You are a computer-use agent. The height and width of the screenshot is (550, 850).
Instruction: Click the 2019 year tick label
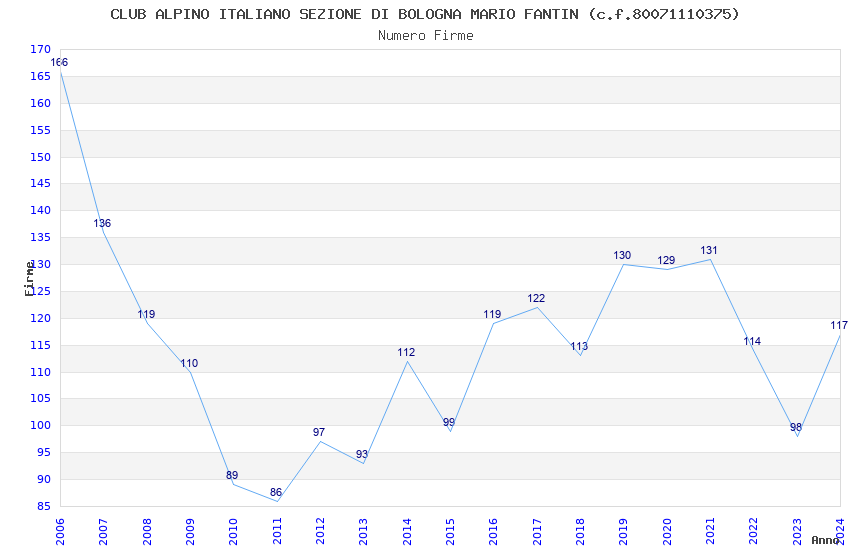click(x=623, y=532)
